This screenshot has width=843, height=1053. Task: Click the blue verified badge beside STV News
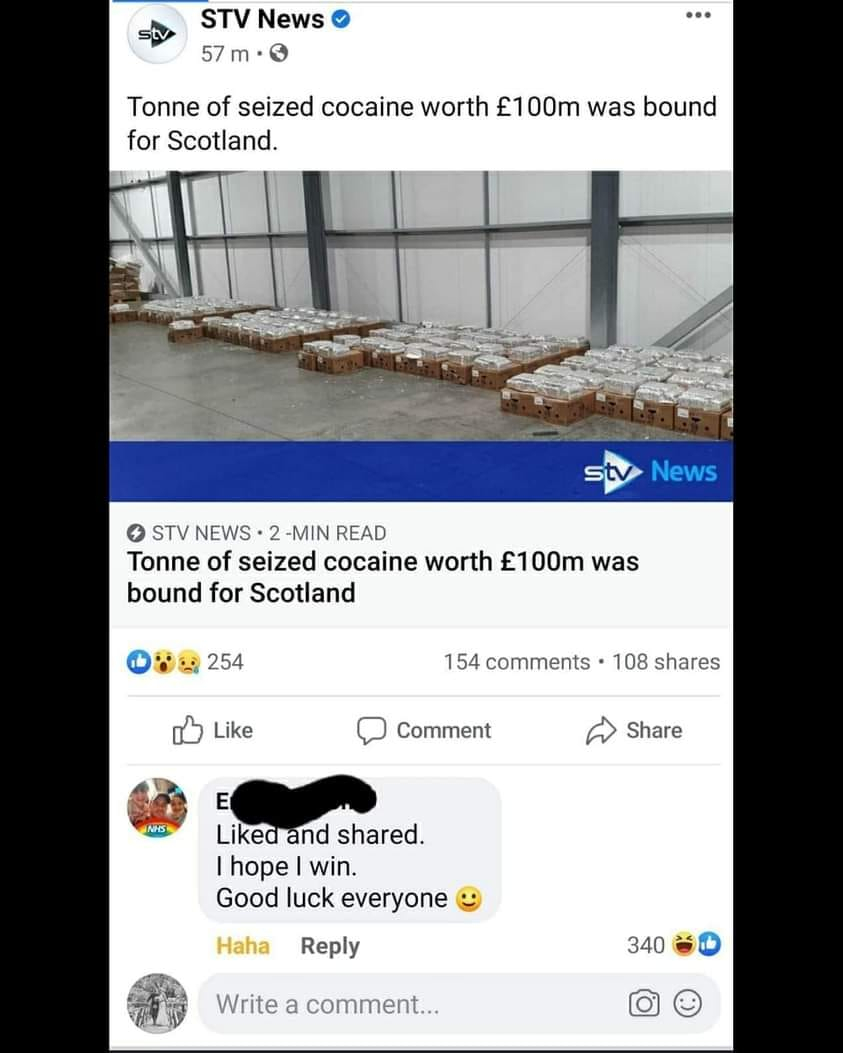[x=341, y=19]
